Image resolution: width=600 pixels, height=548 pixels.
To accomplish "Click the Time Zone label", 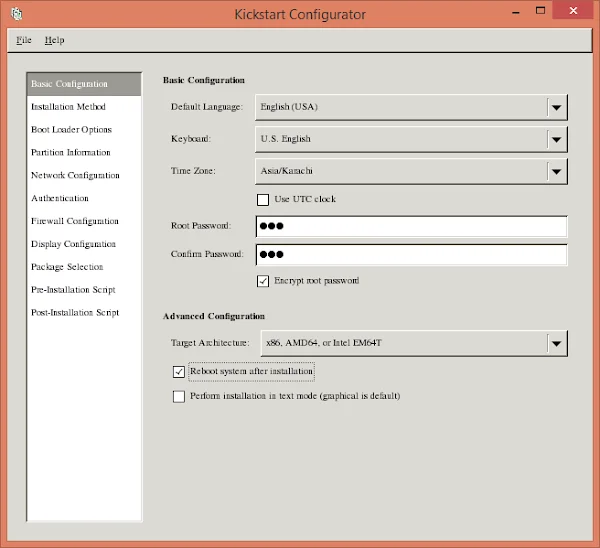I will (x=193, y=171).
